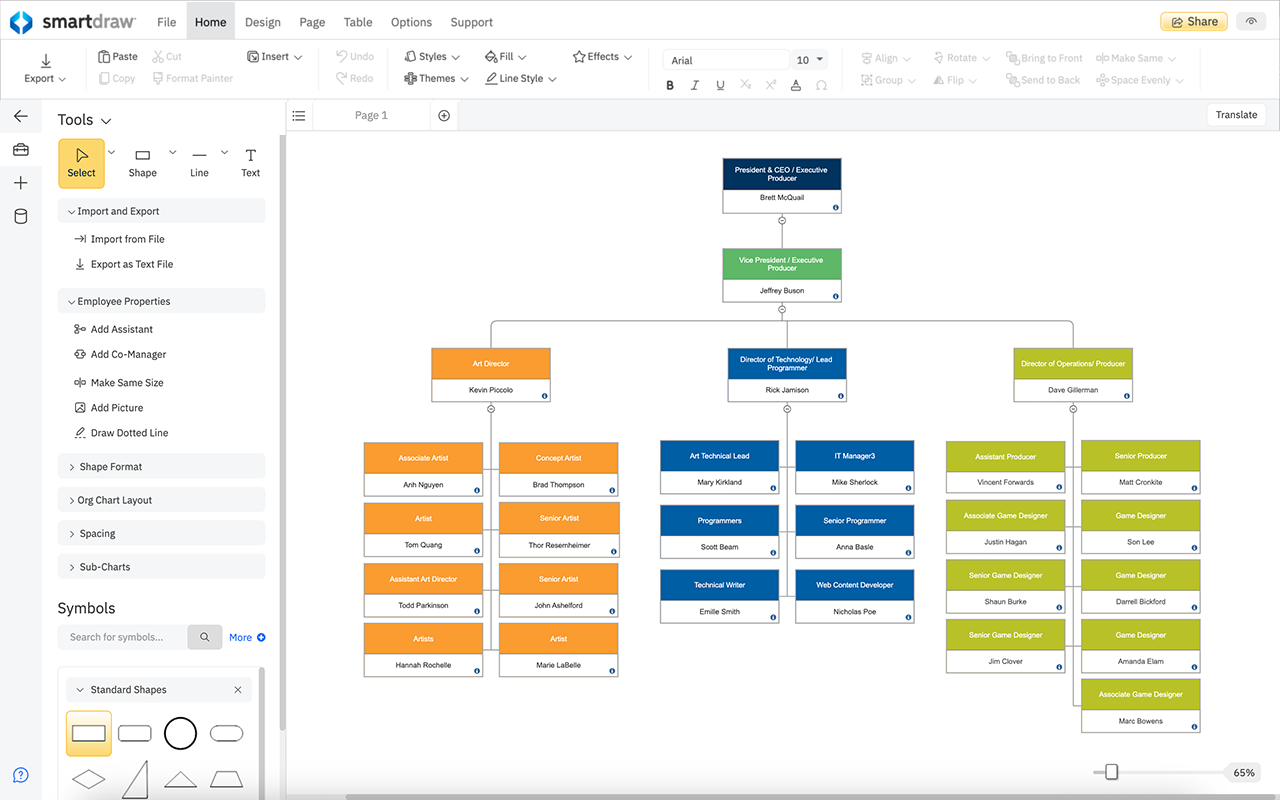
Task: Click the zoom slider handle
Action: (x=1111, y=772)
